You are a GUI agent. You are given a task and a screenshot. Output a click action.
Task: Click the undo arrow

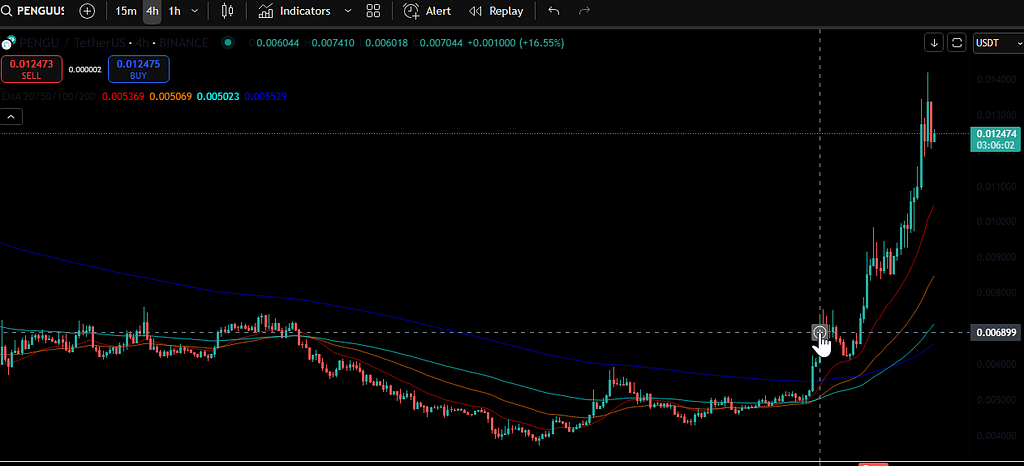pyautogui.click(x=554, y=11)
